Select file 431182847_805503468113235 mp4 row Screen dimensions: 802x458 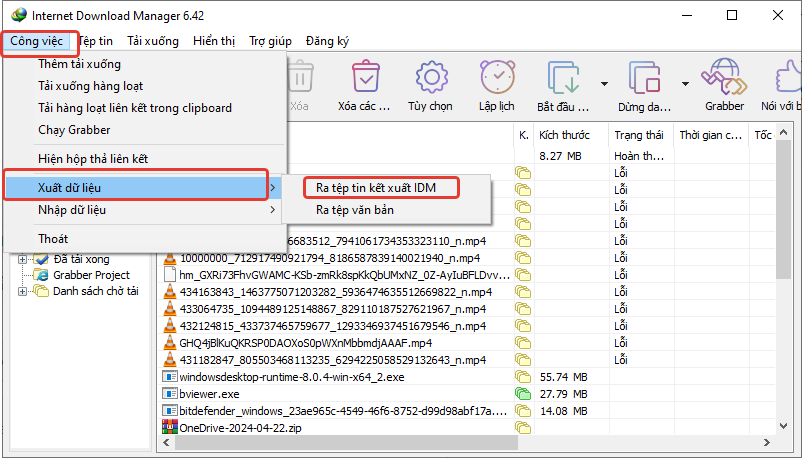333,360
